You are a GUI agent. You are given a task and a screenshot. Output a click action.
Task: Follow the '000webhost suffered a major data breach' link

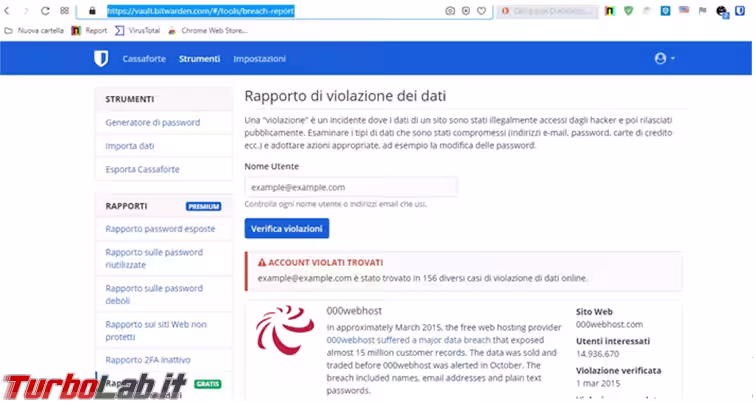(x=408, y=340)
